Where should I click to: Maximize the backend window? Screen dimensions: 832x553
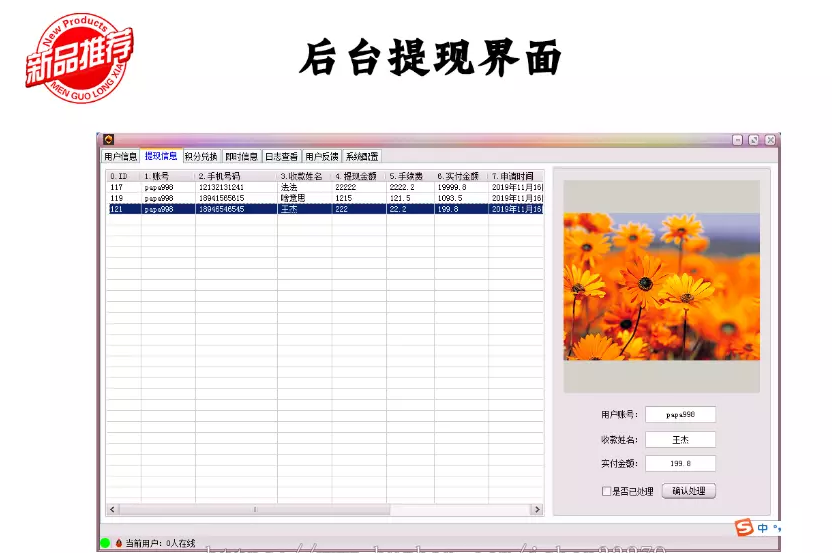click(x=753, y=140)
